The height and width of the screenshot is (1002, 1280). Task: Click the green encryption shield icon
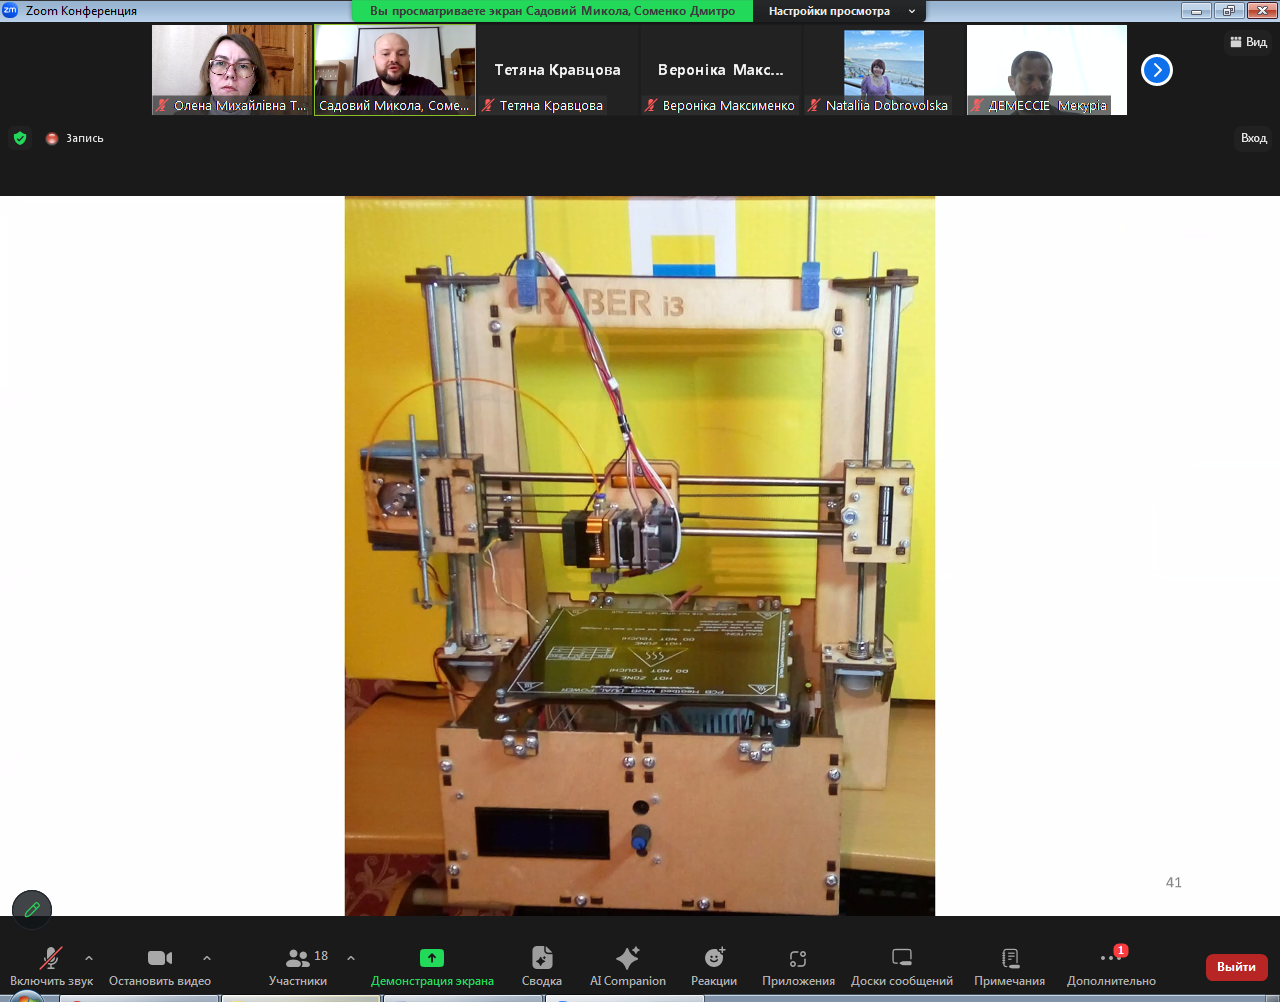click(20, 138)
